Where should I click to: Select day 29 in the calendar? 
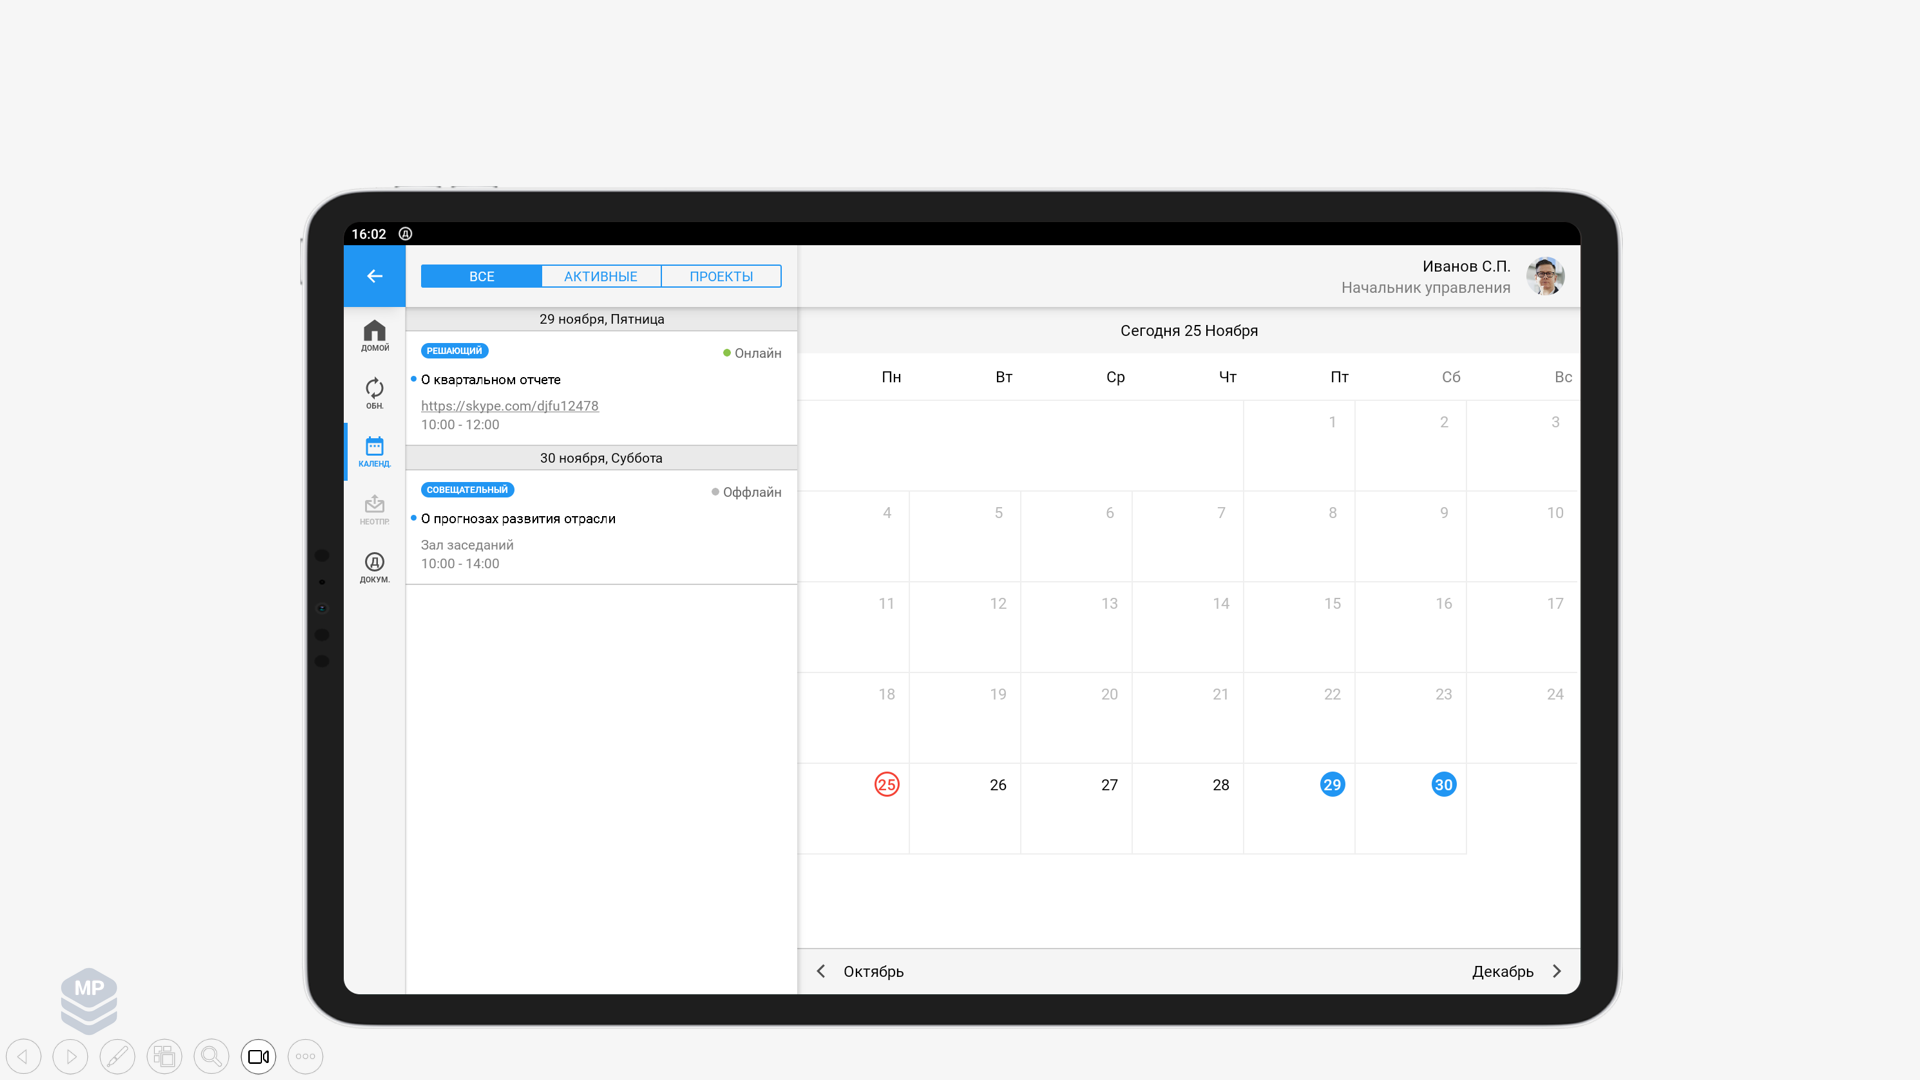pos(1332,785)
